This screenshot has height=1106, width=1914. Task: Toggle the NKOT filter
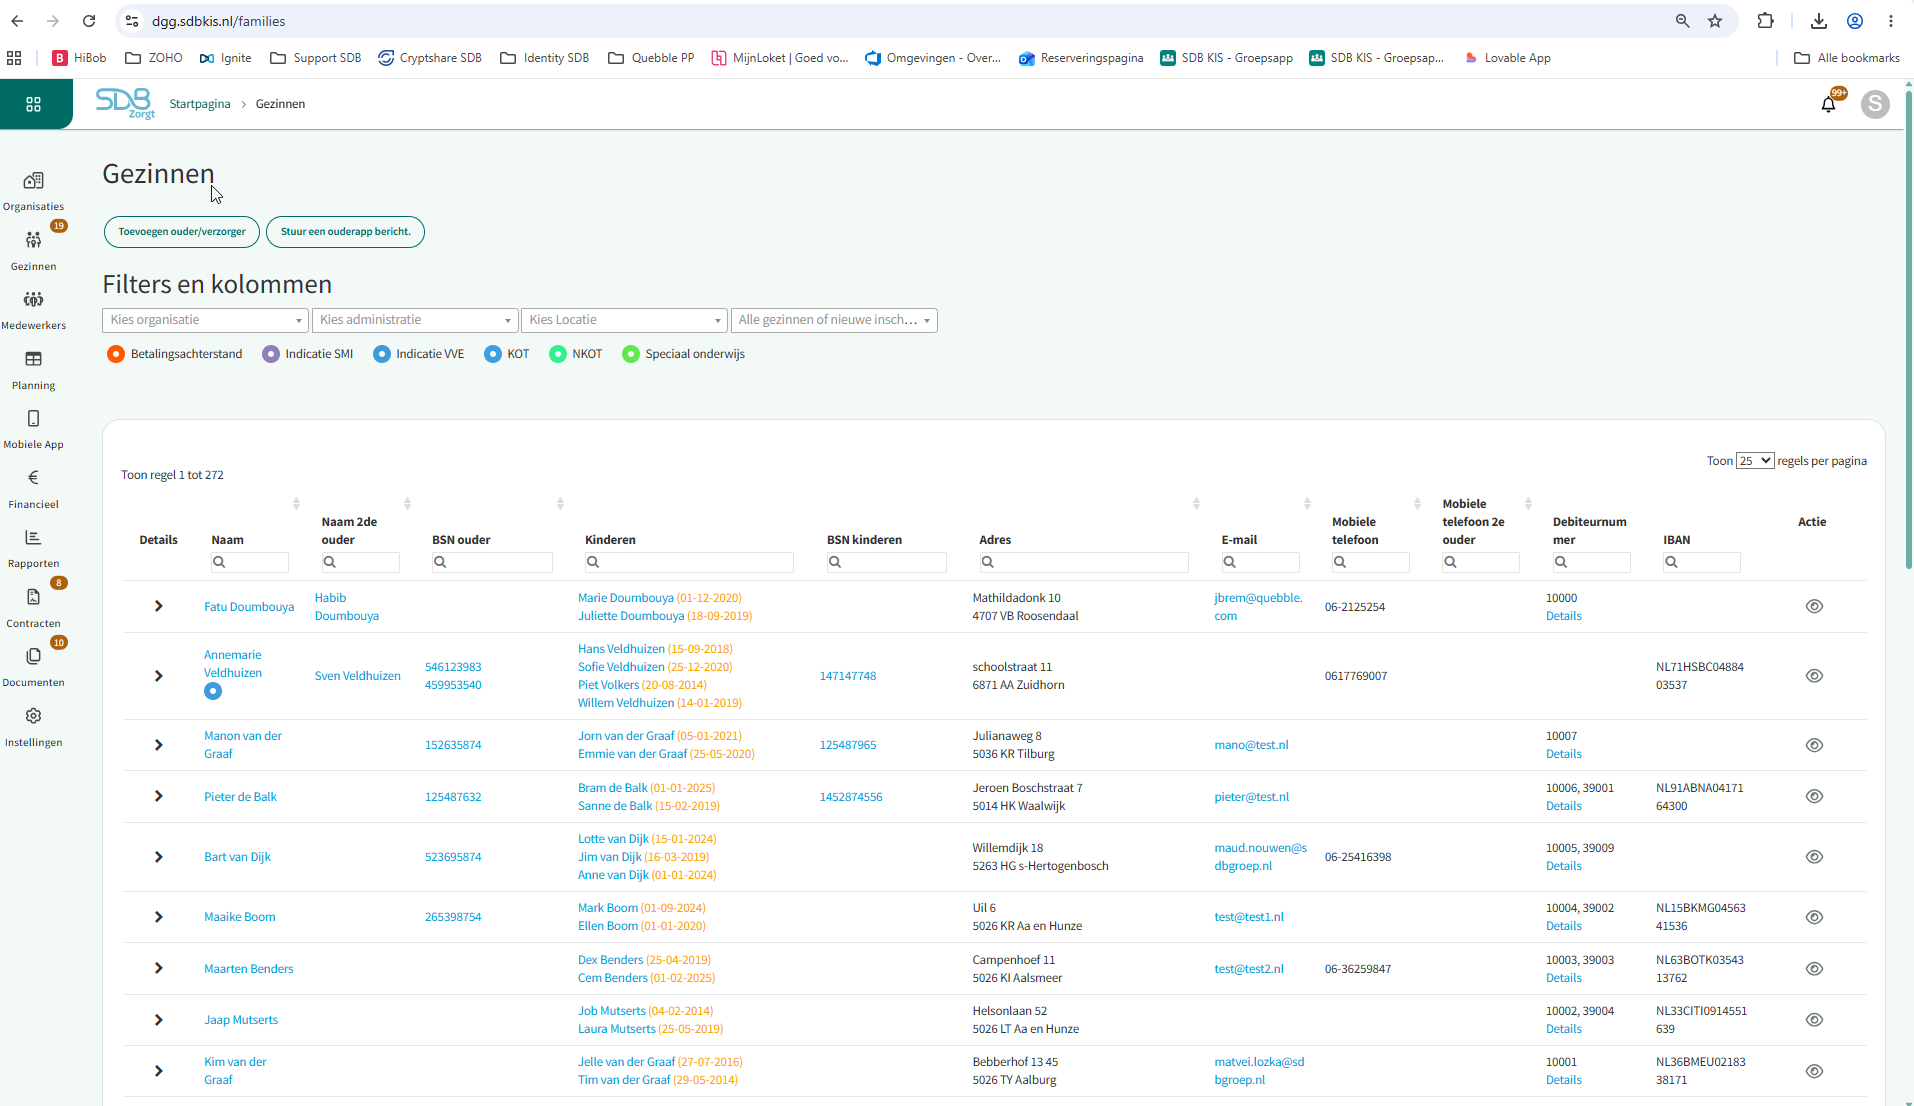(x=558, y=354)
